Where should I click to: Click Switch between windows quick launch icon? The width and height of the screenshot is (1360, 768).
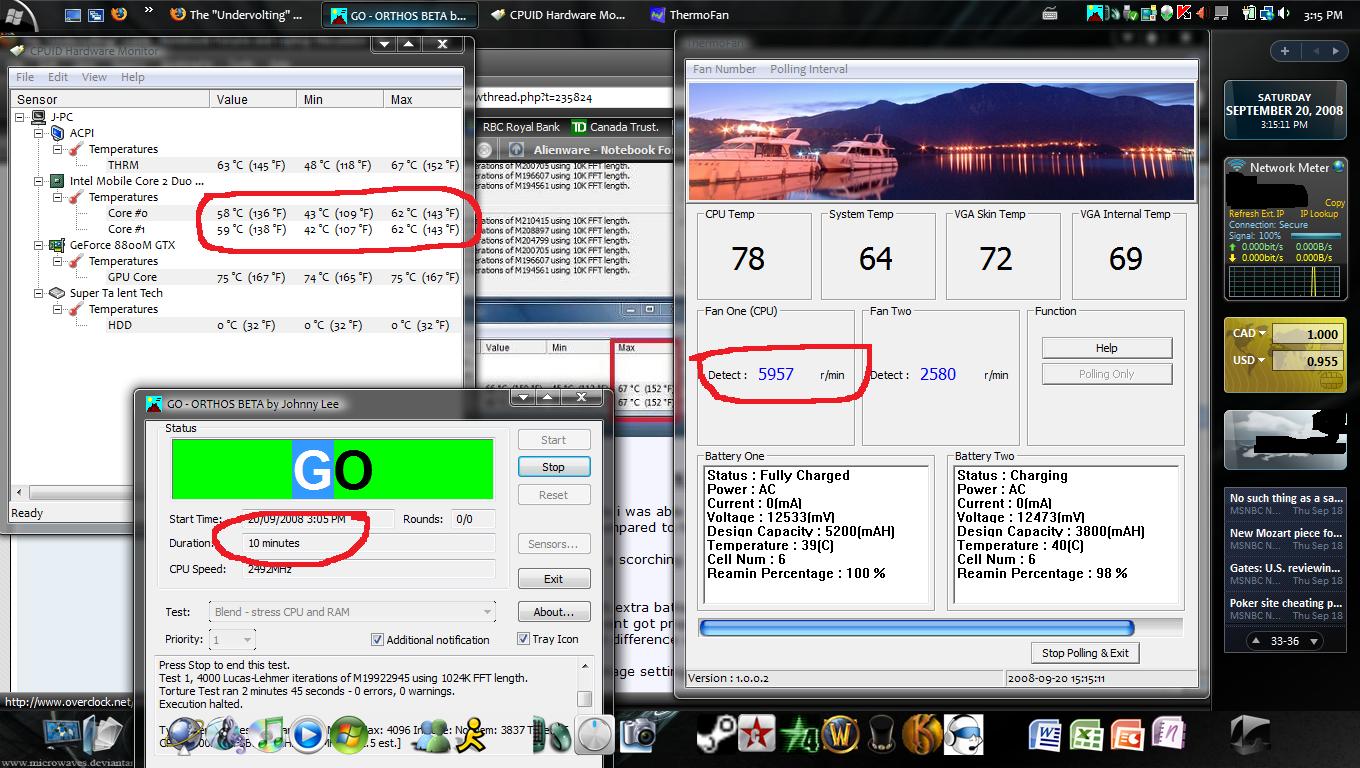click(96, 15)
